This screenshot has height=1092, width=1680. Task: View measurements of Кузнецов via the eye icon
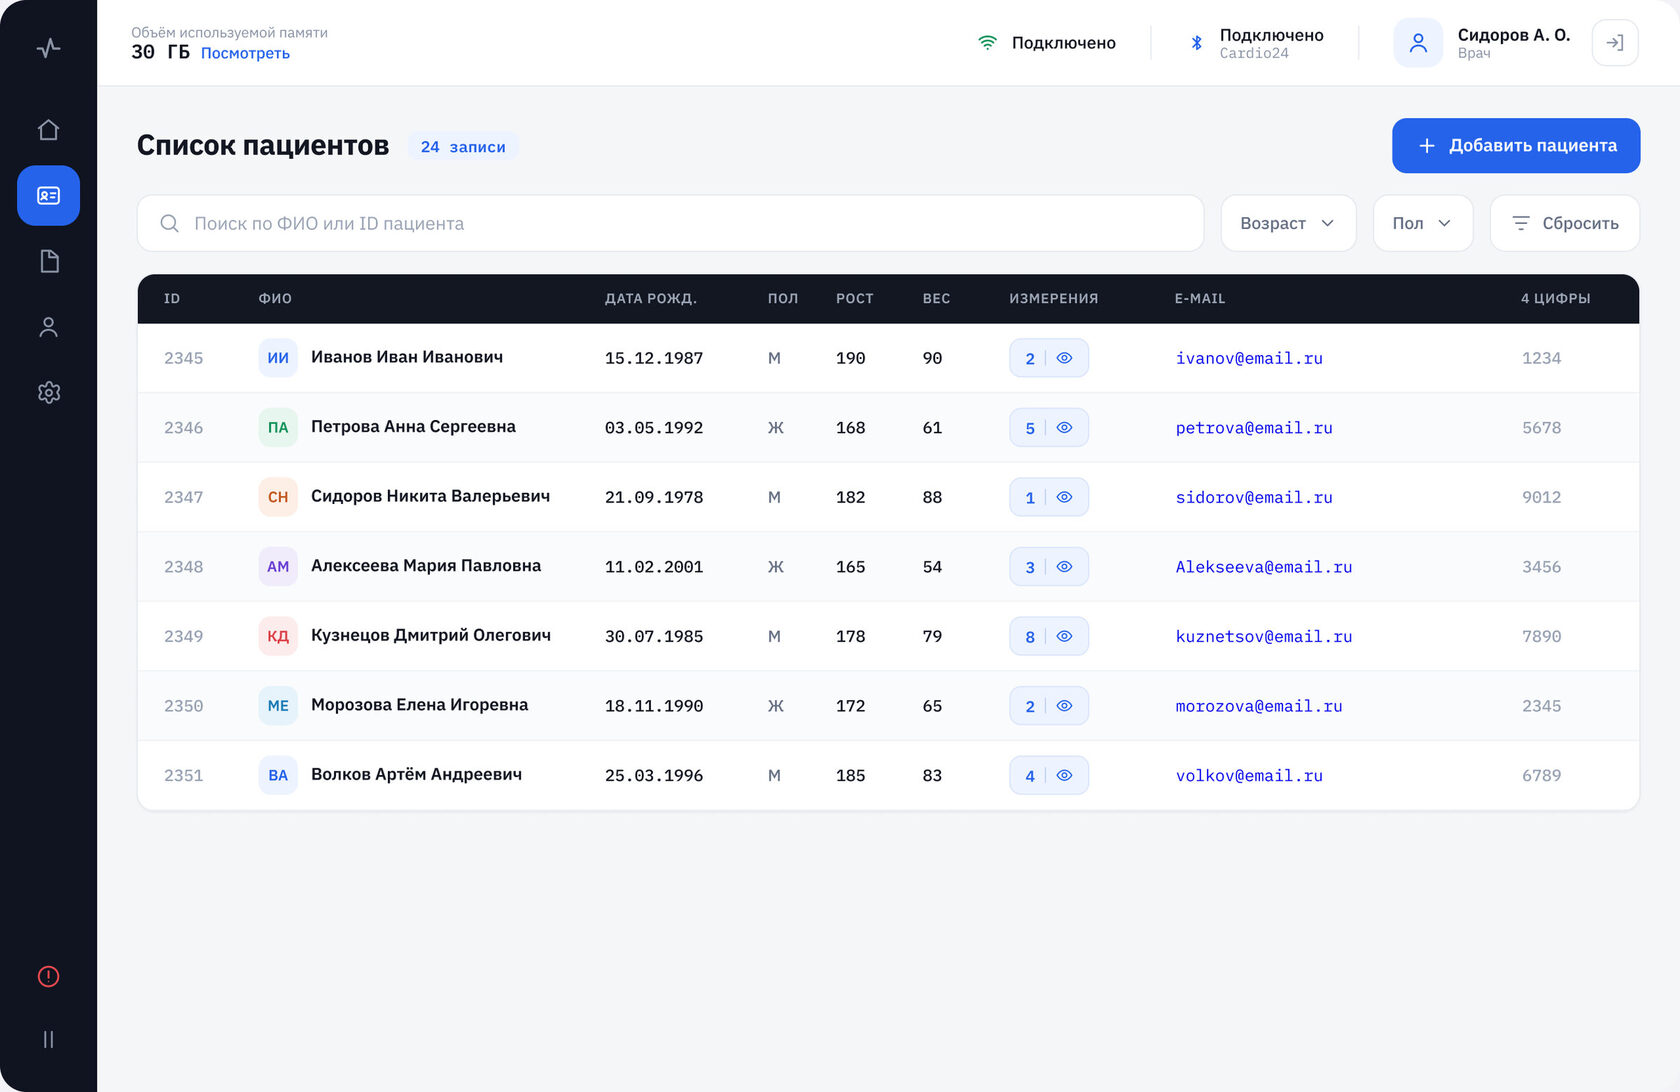[1065, 636]
